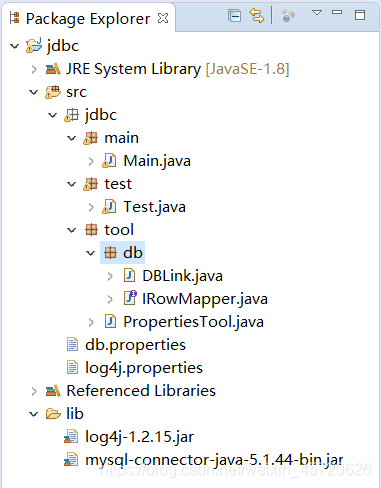This screenshot has height=488, width=381.
Task: Collapse the tool package node
Action: click(x=72, y=230)
